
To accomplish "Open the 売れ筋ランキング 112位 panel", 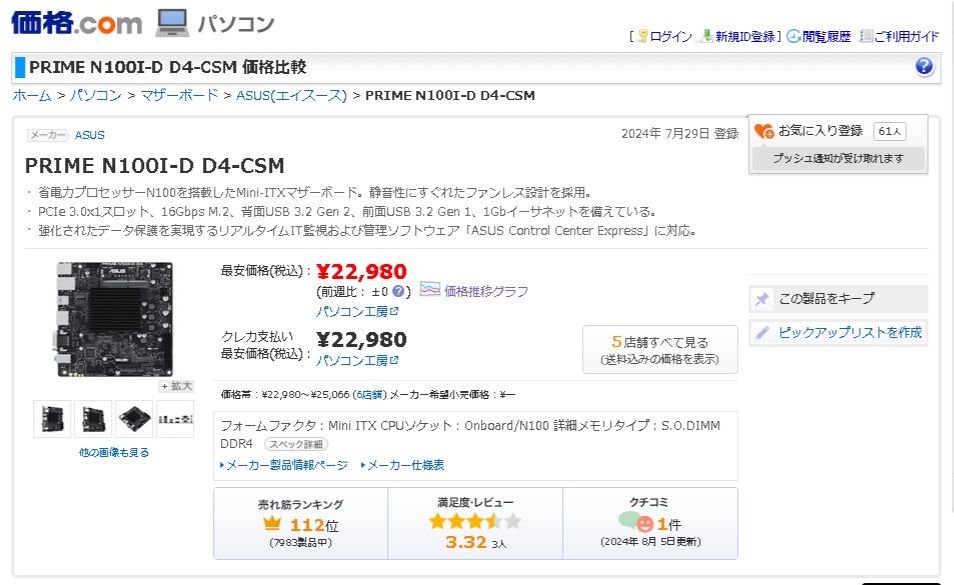I will pyautogui.click(x=300, y=523).
